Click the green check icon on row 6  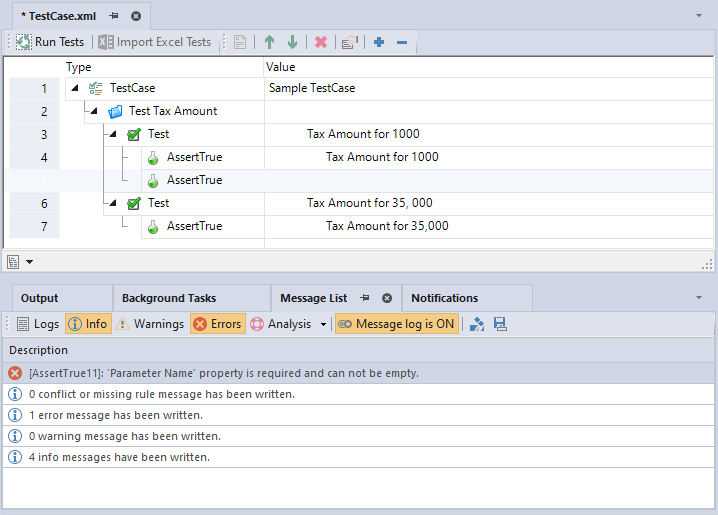[134, 203]
